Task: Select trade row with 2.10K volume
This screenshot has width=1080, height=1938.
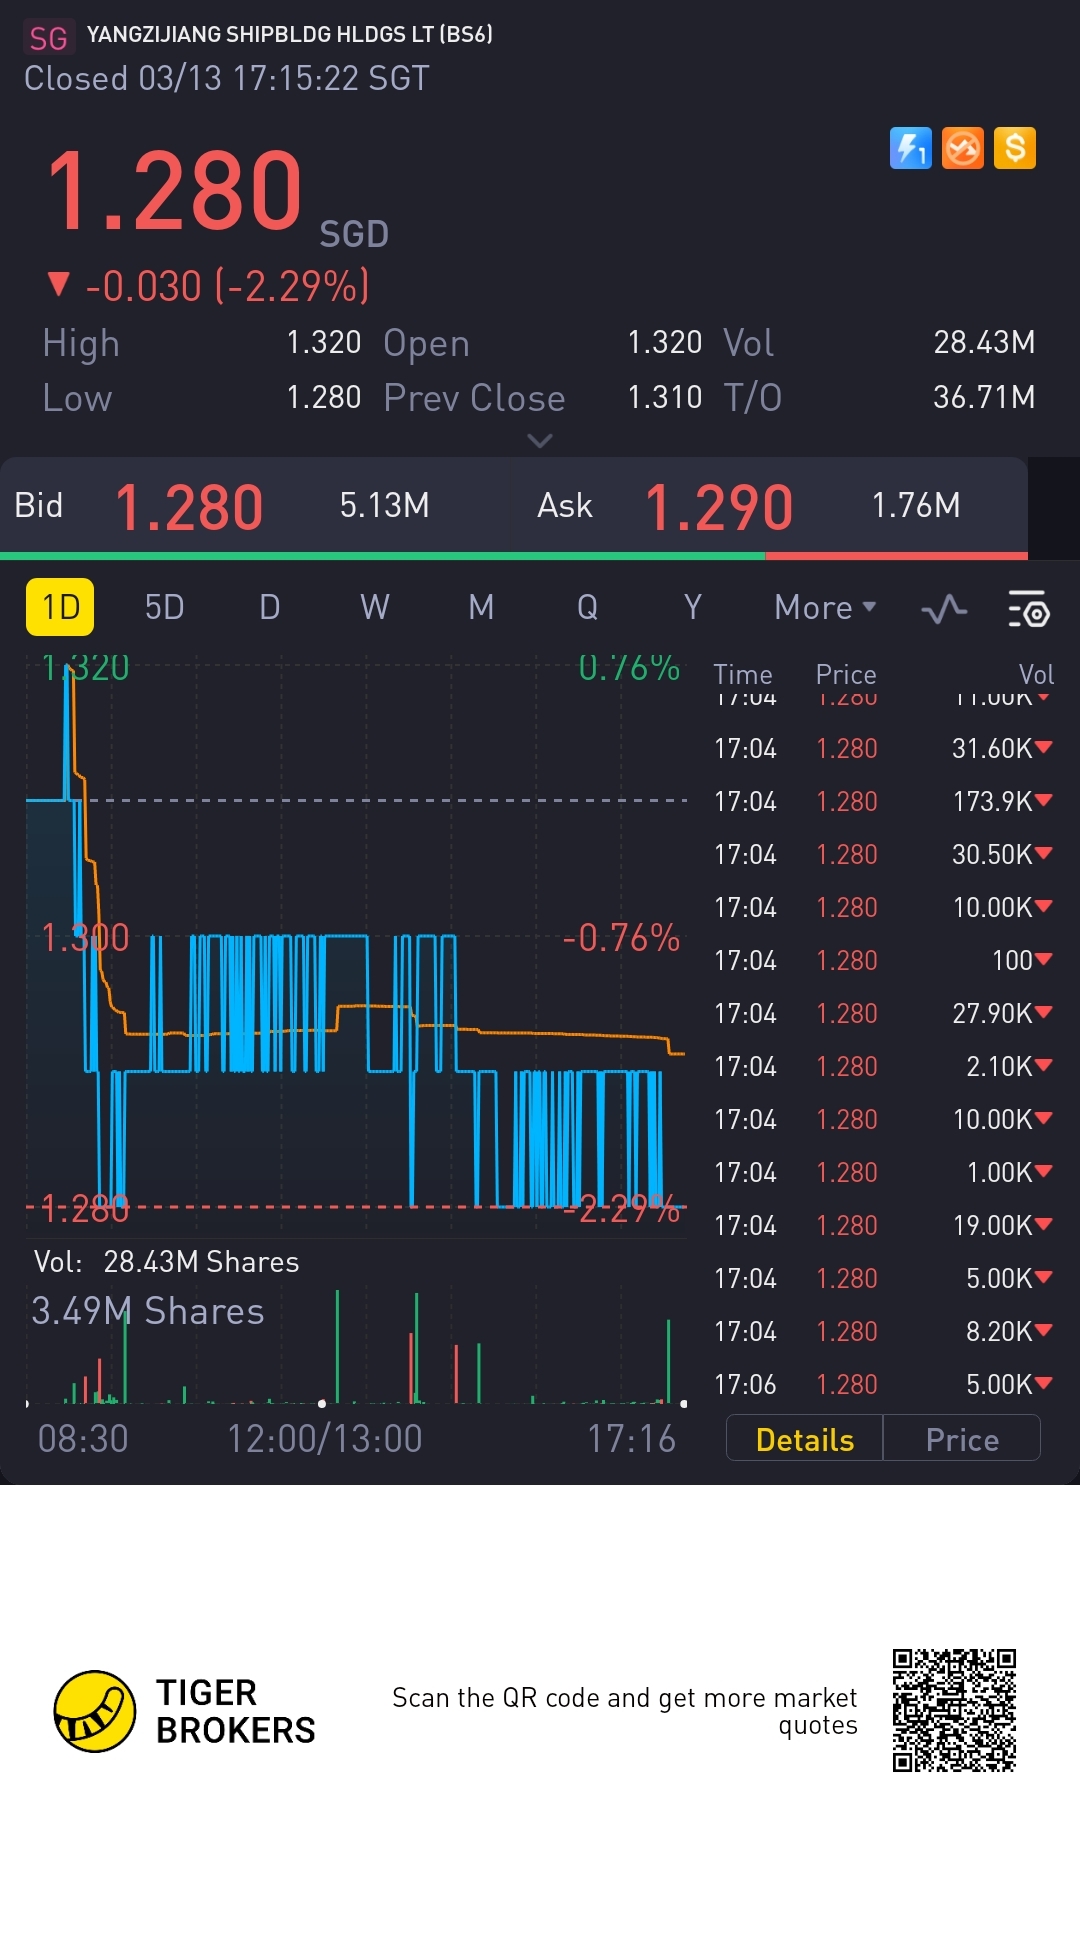Action: (883, 1066)
